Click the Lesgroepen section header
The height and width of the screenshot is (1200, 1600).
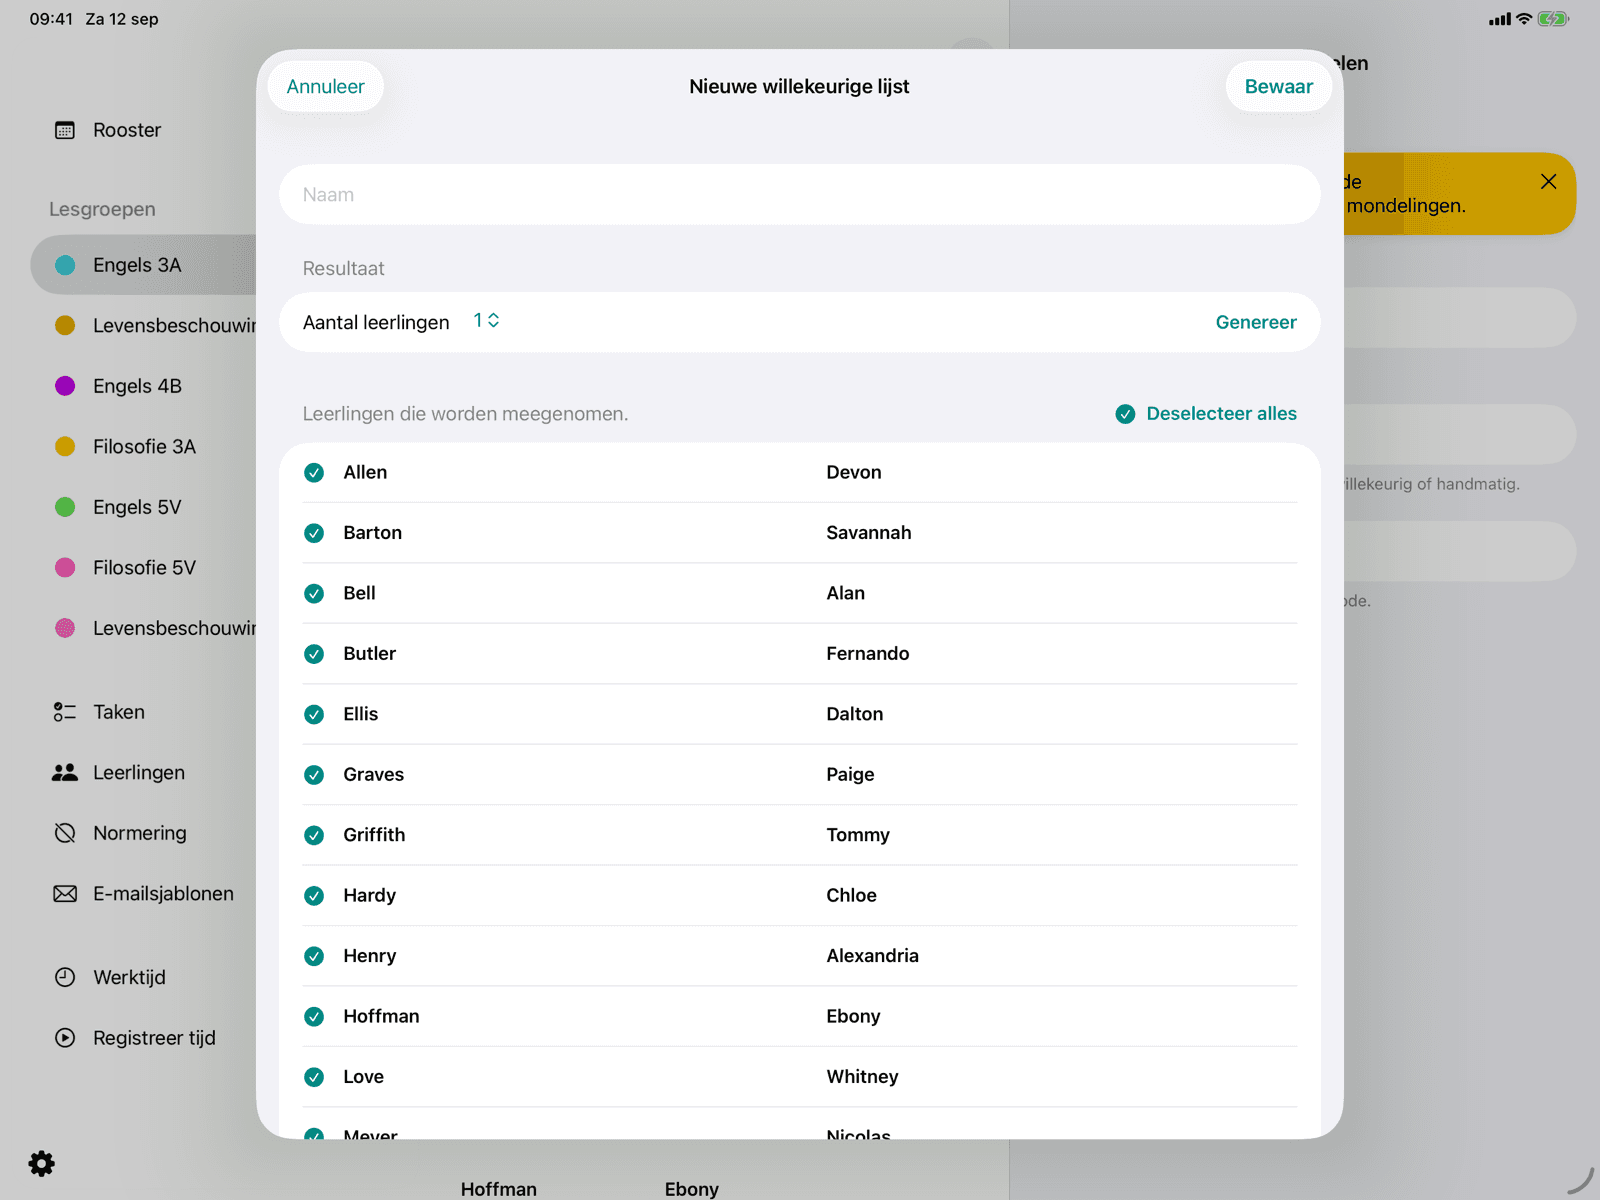pyautogui.click(x=102, y=209)
